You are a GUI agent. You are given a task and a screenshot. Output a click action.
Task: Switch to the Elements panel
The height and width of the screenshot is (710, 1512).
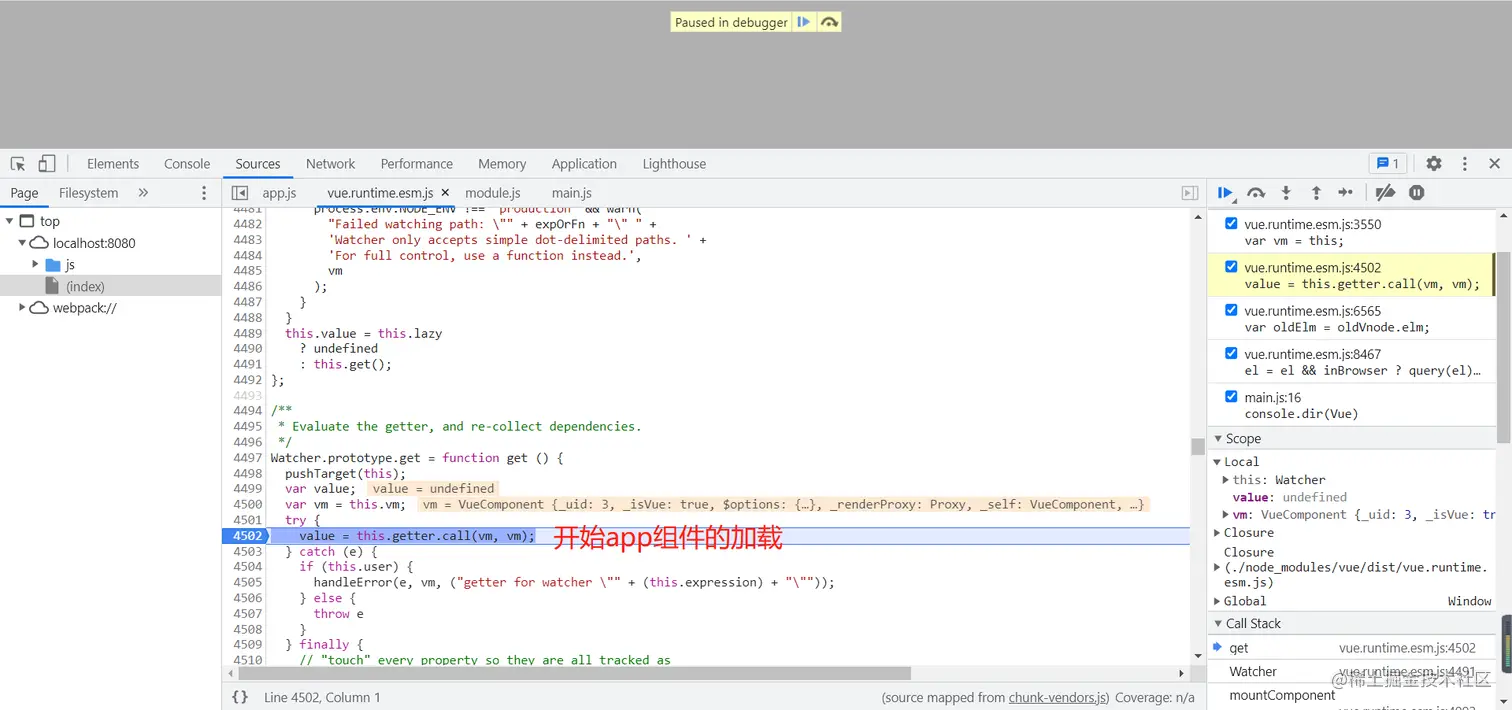pos(113,164)
